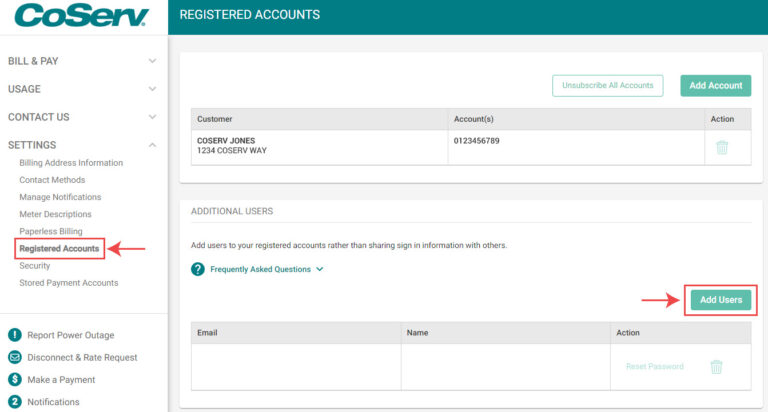Click the CoServ logo
The height and width of the screenshot is (412, 768).
click(x=81, y=16)
